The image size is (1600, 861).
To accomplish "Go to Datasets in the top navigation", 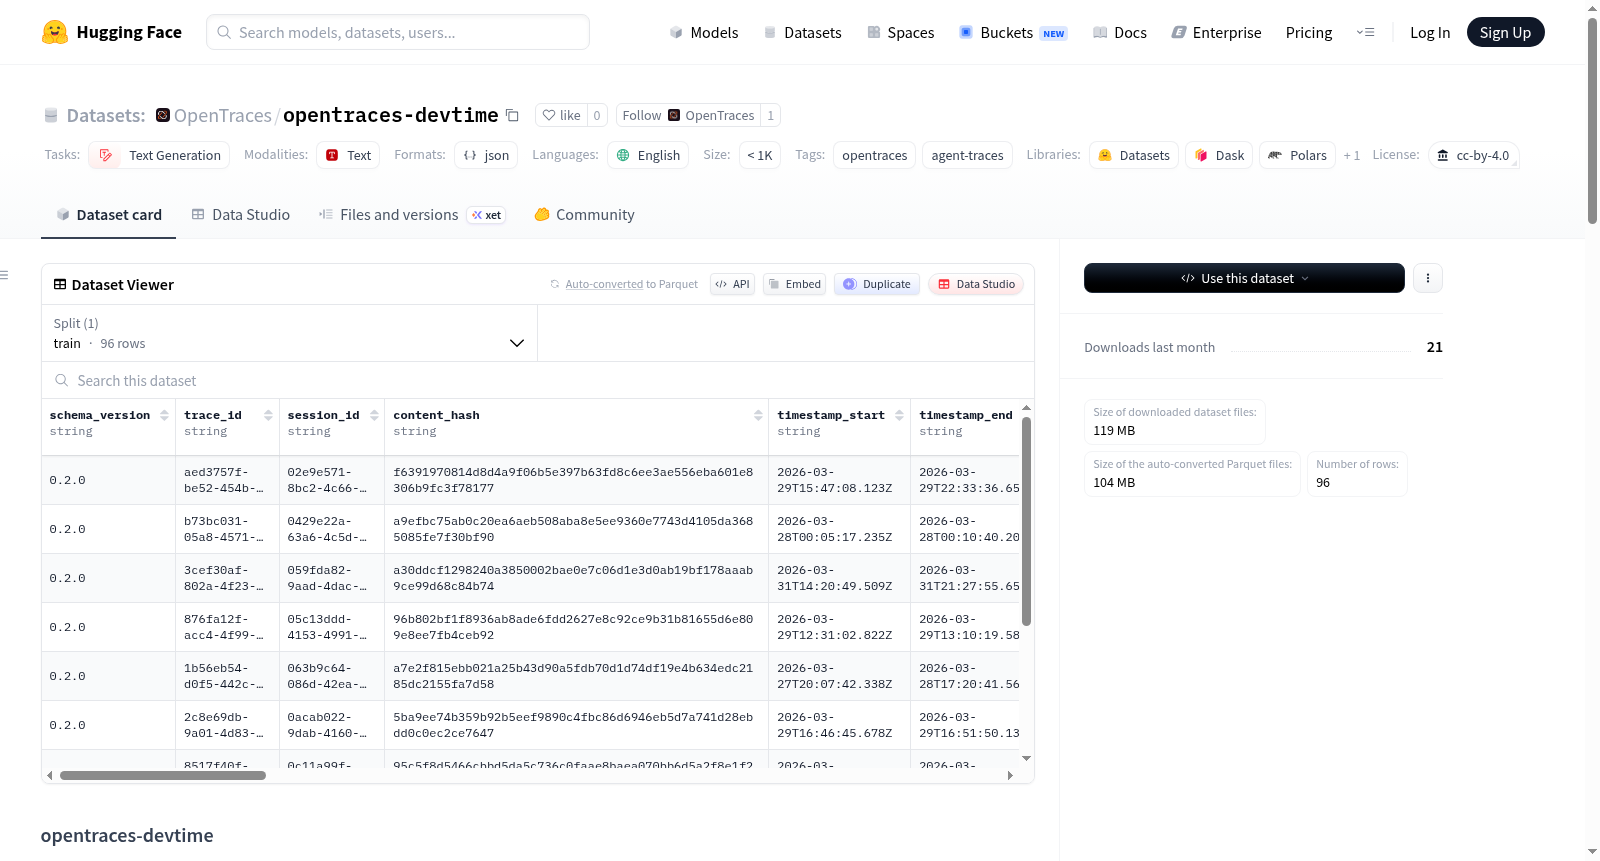I will (802, 32).
